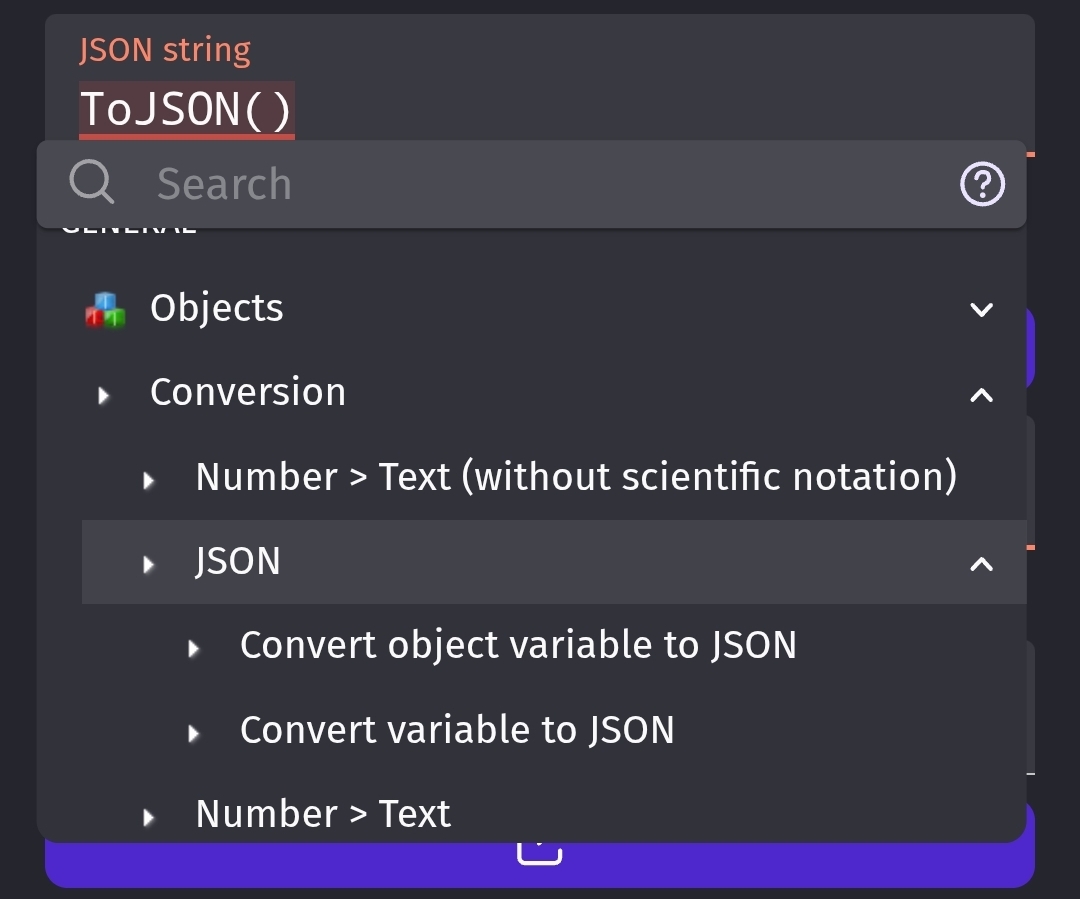Select 'Number > Text (without scientific notation)' label

click(576, 477)
